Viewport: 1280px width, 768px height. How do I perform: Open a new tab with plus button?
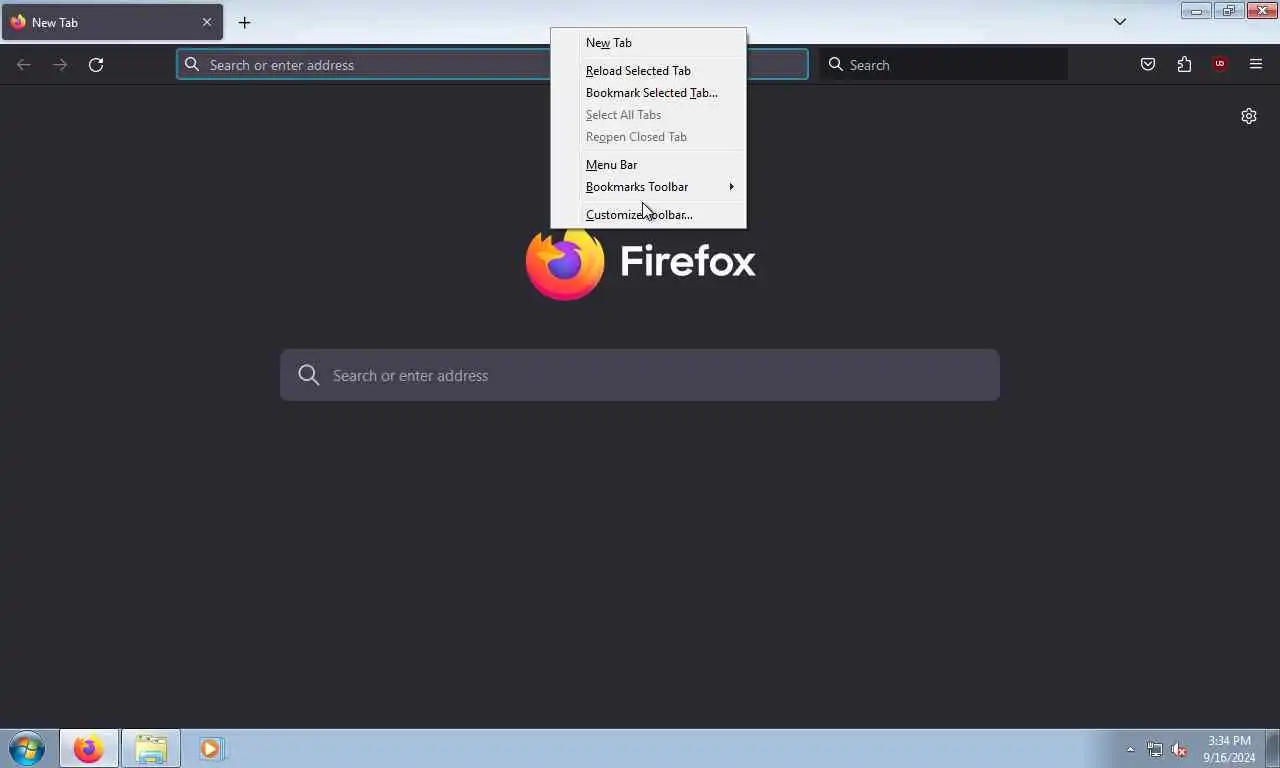tap(244, 22)
